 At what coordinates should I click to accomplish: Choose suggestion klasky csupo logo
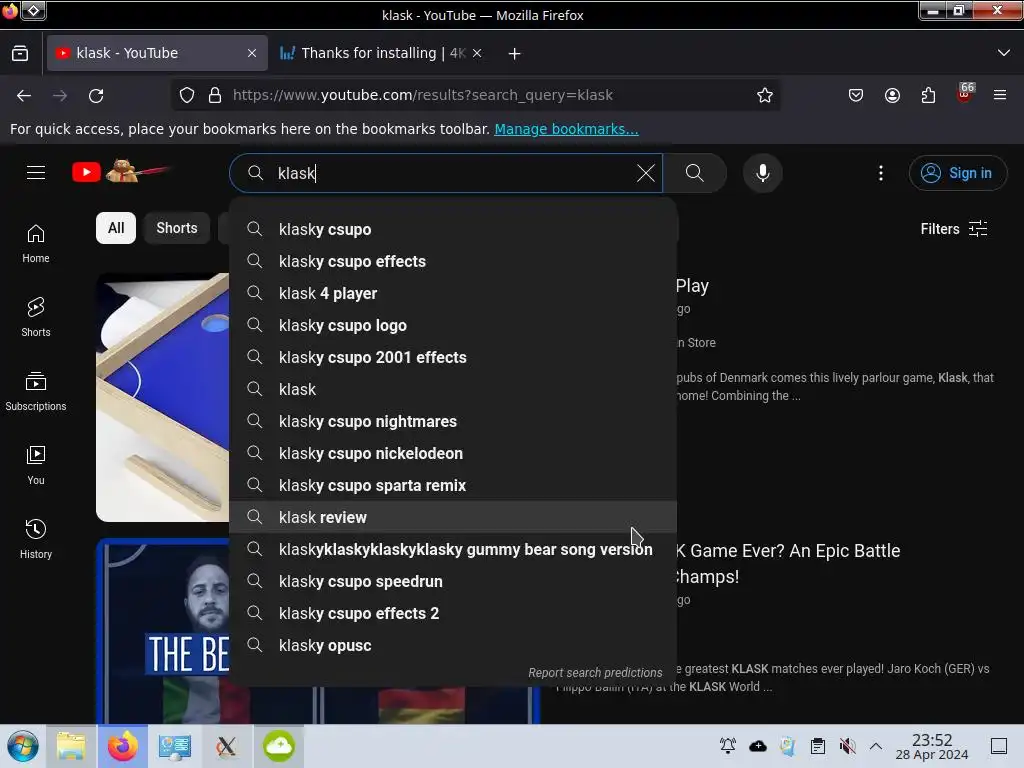click(x=453, y=325)
